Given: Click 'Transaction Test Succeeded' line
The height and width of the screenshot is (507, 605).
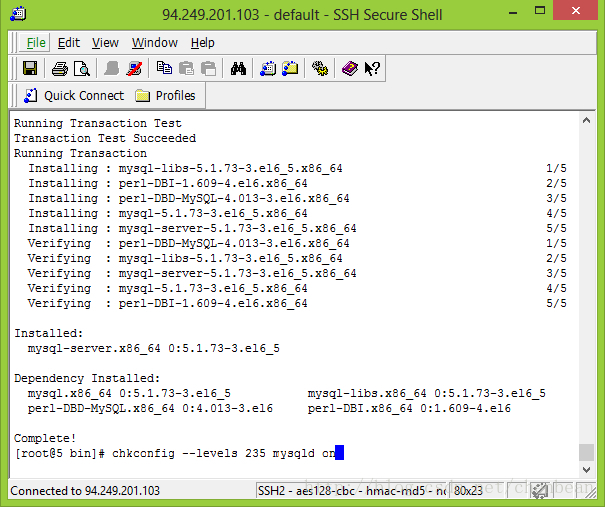Looking at the screenshot, I should point(105,138).
